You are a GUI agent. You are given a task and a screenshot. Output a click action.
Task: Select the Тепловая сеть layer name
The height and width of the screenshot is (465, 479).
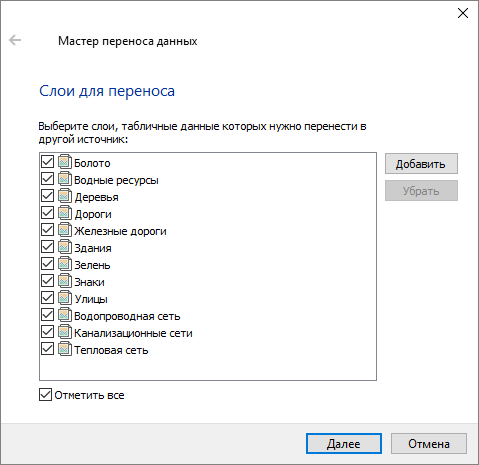[x=111, y=350]
